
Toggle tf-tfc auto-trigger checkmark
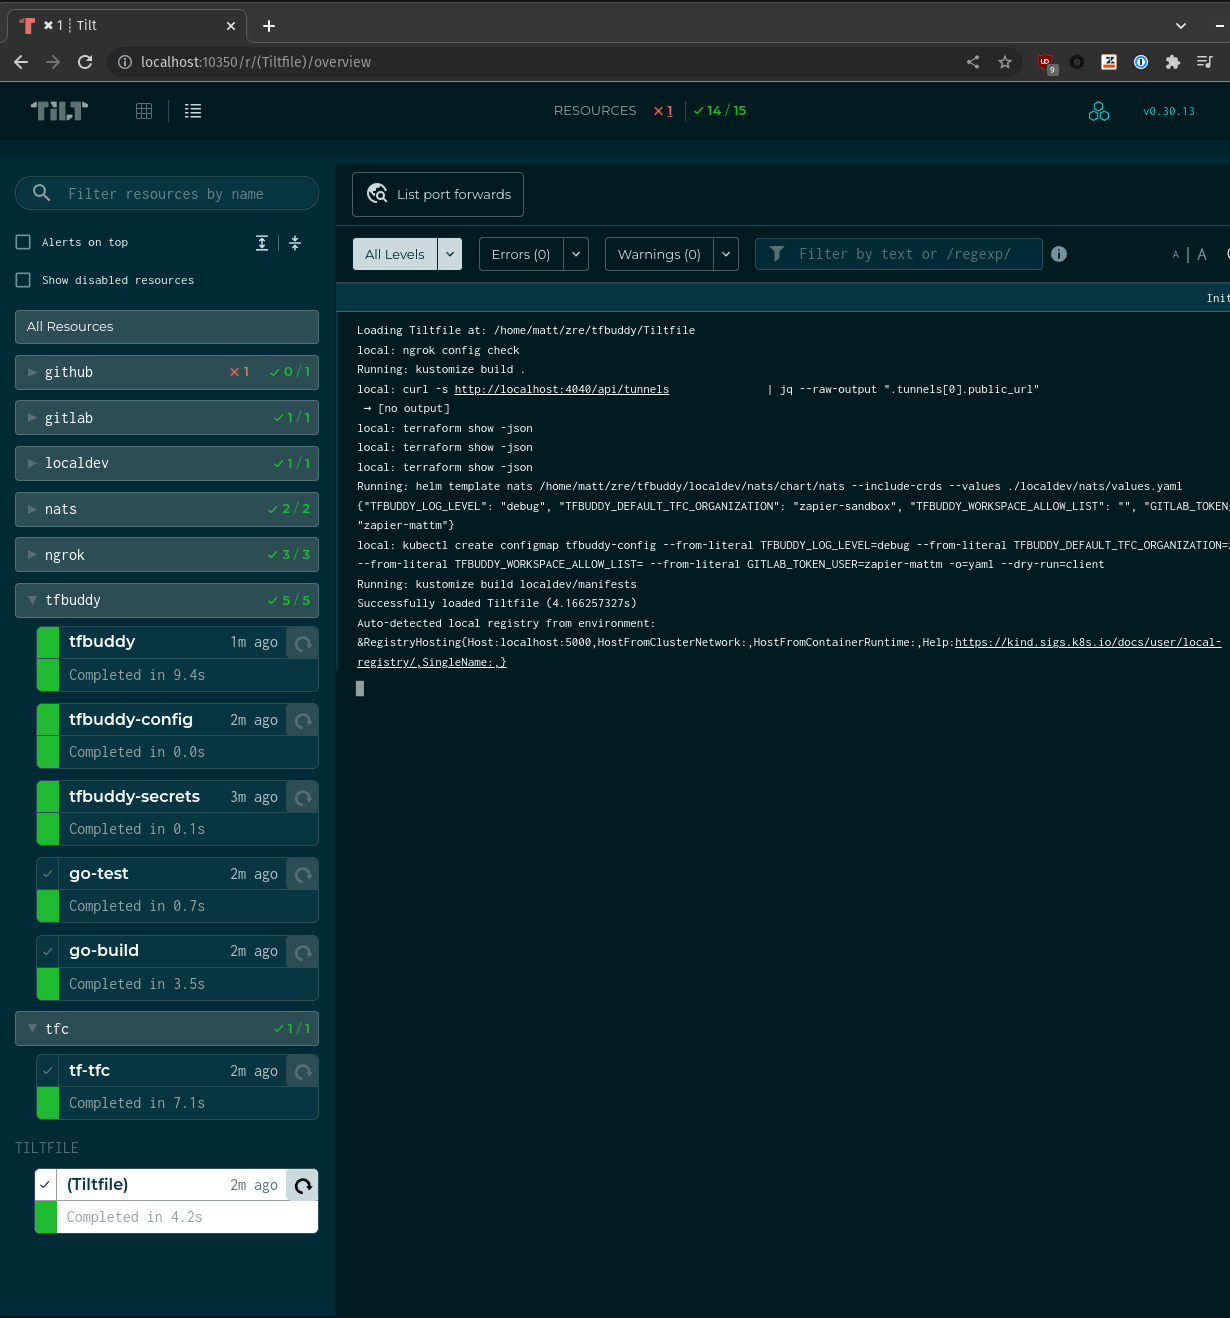point(47,1071)
